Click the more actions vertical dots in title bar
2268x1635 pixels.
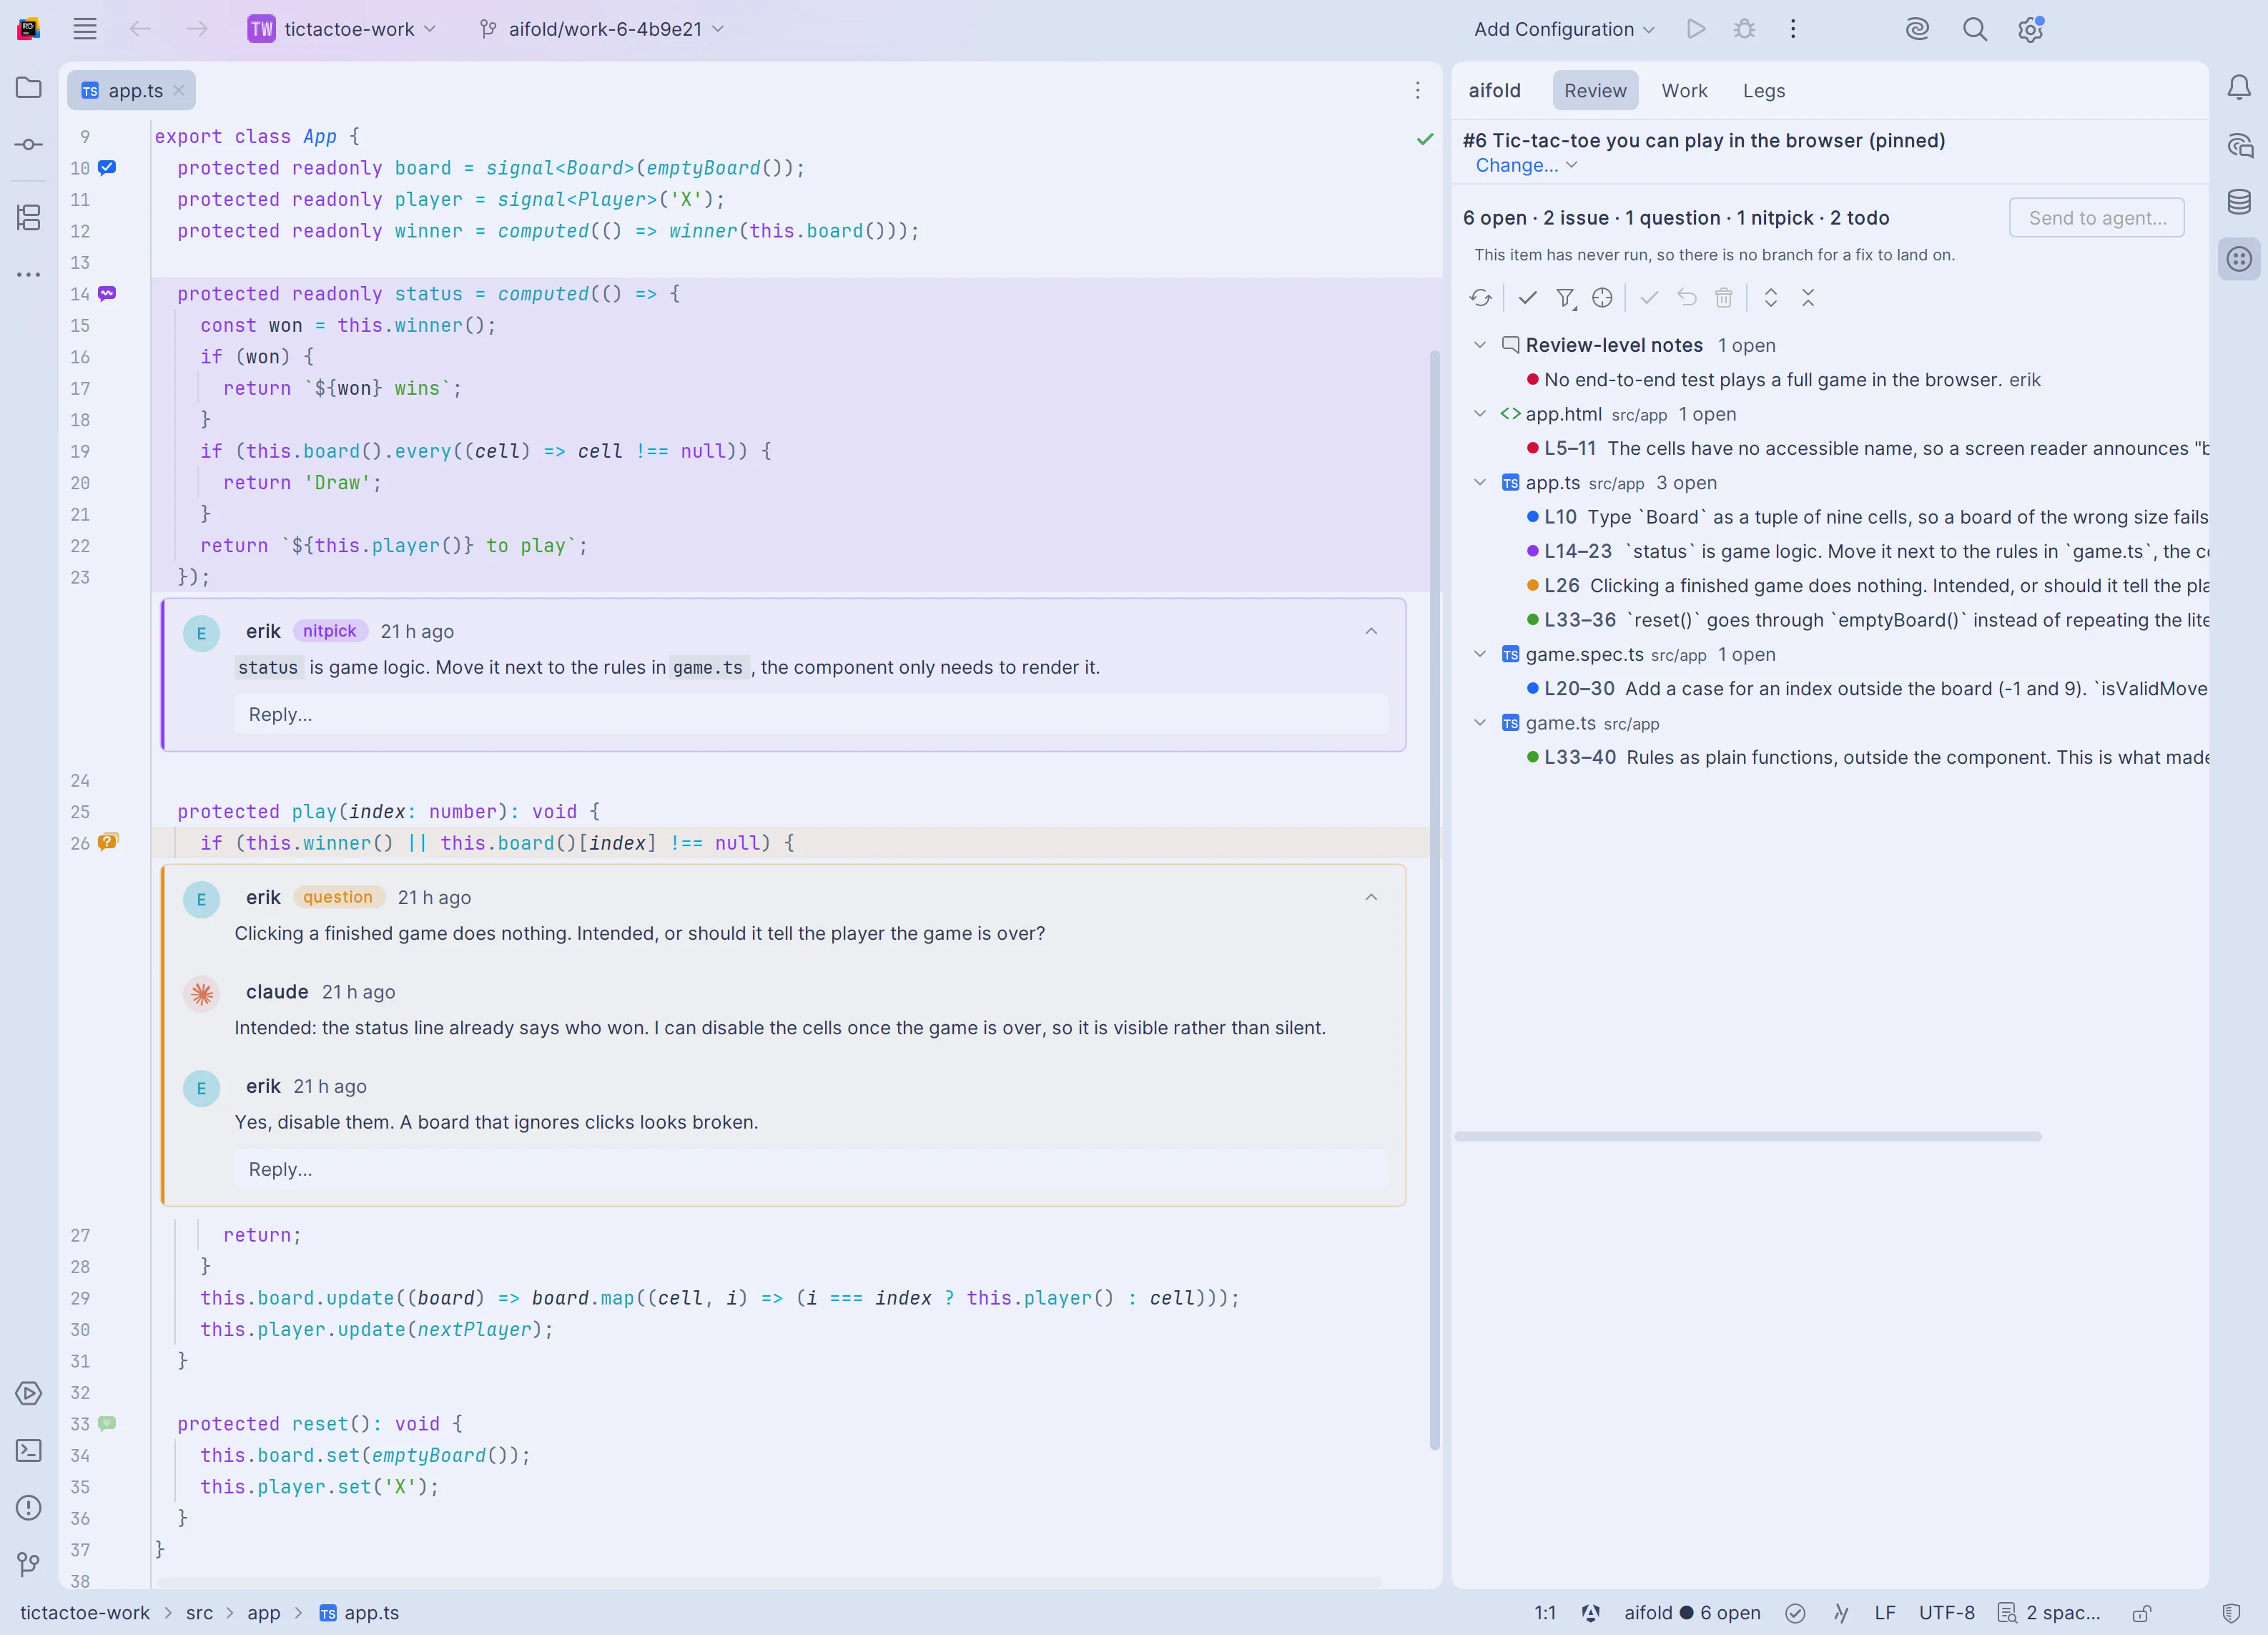1793,29
